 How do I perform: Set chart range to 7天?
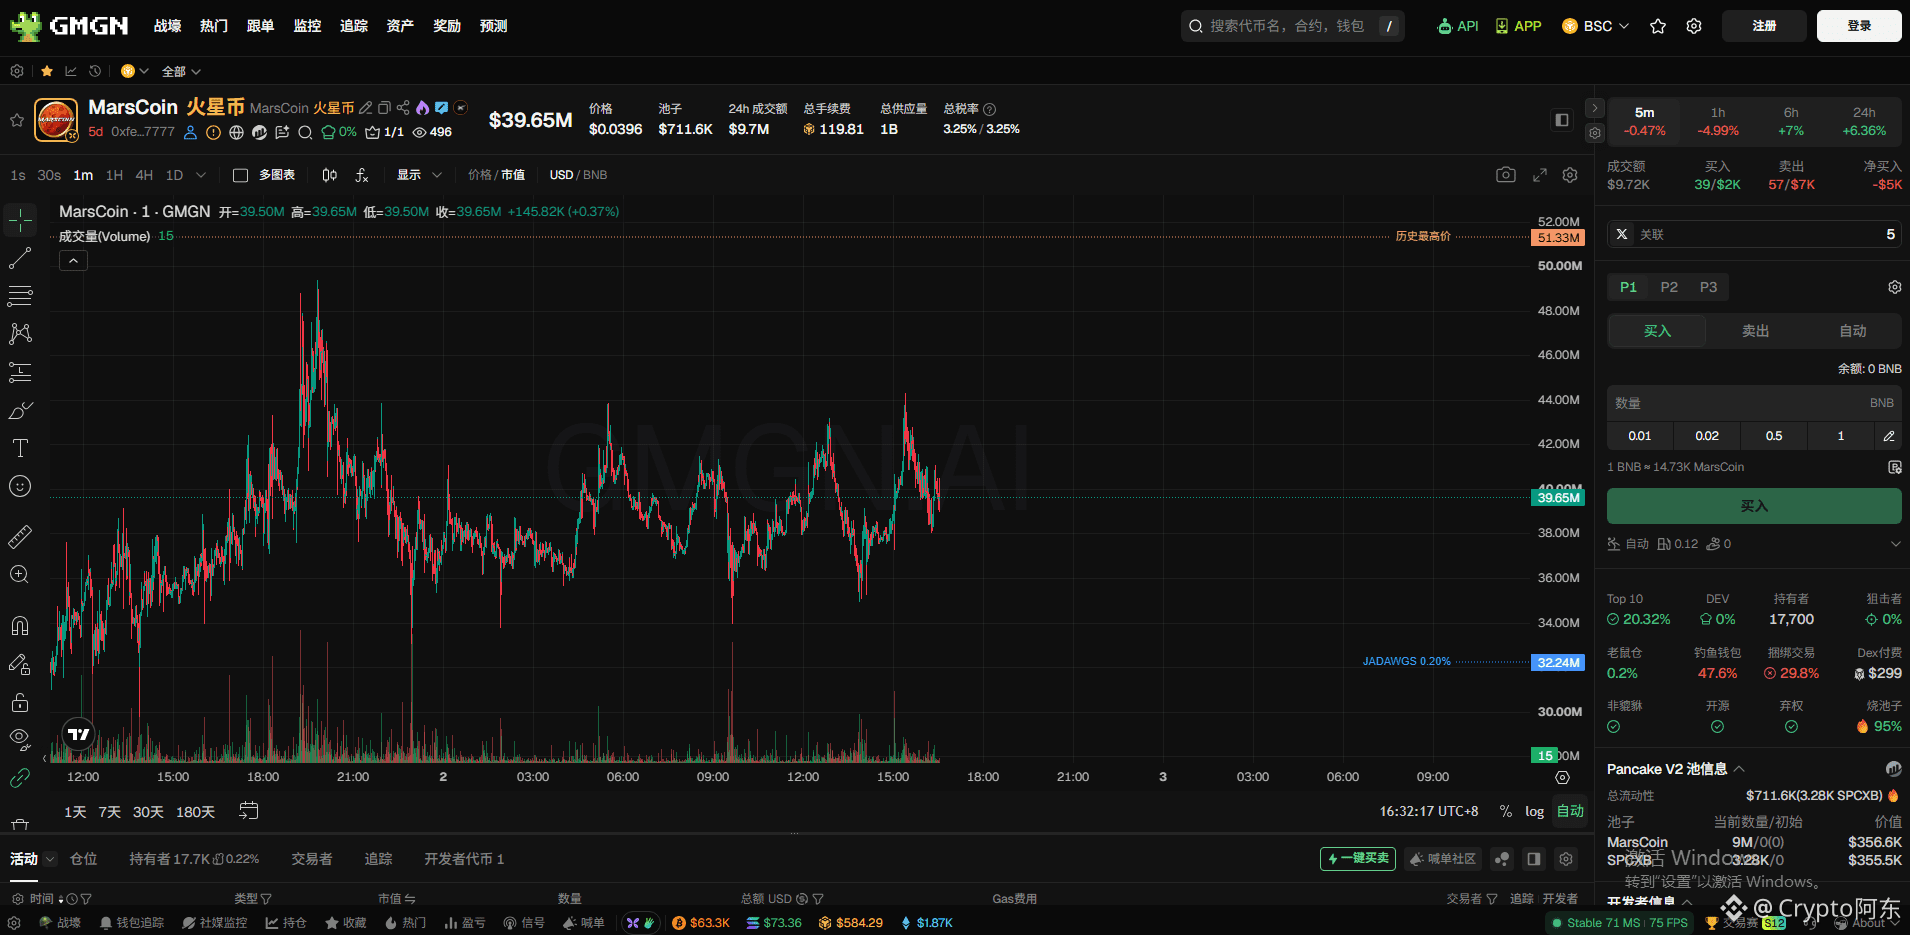pos(110,812)
